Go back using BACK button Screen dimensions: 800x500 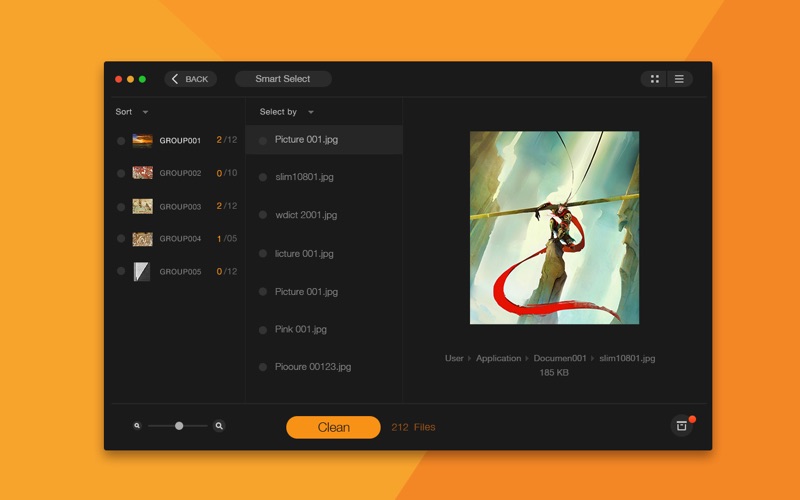[x=190, y=79]
